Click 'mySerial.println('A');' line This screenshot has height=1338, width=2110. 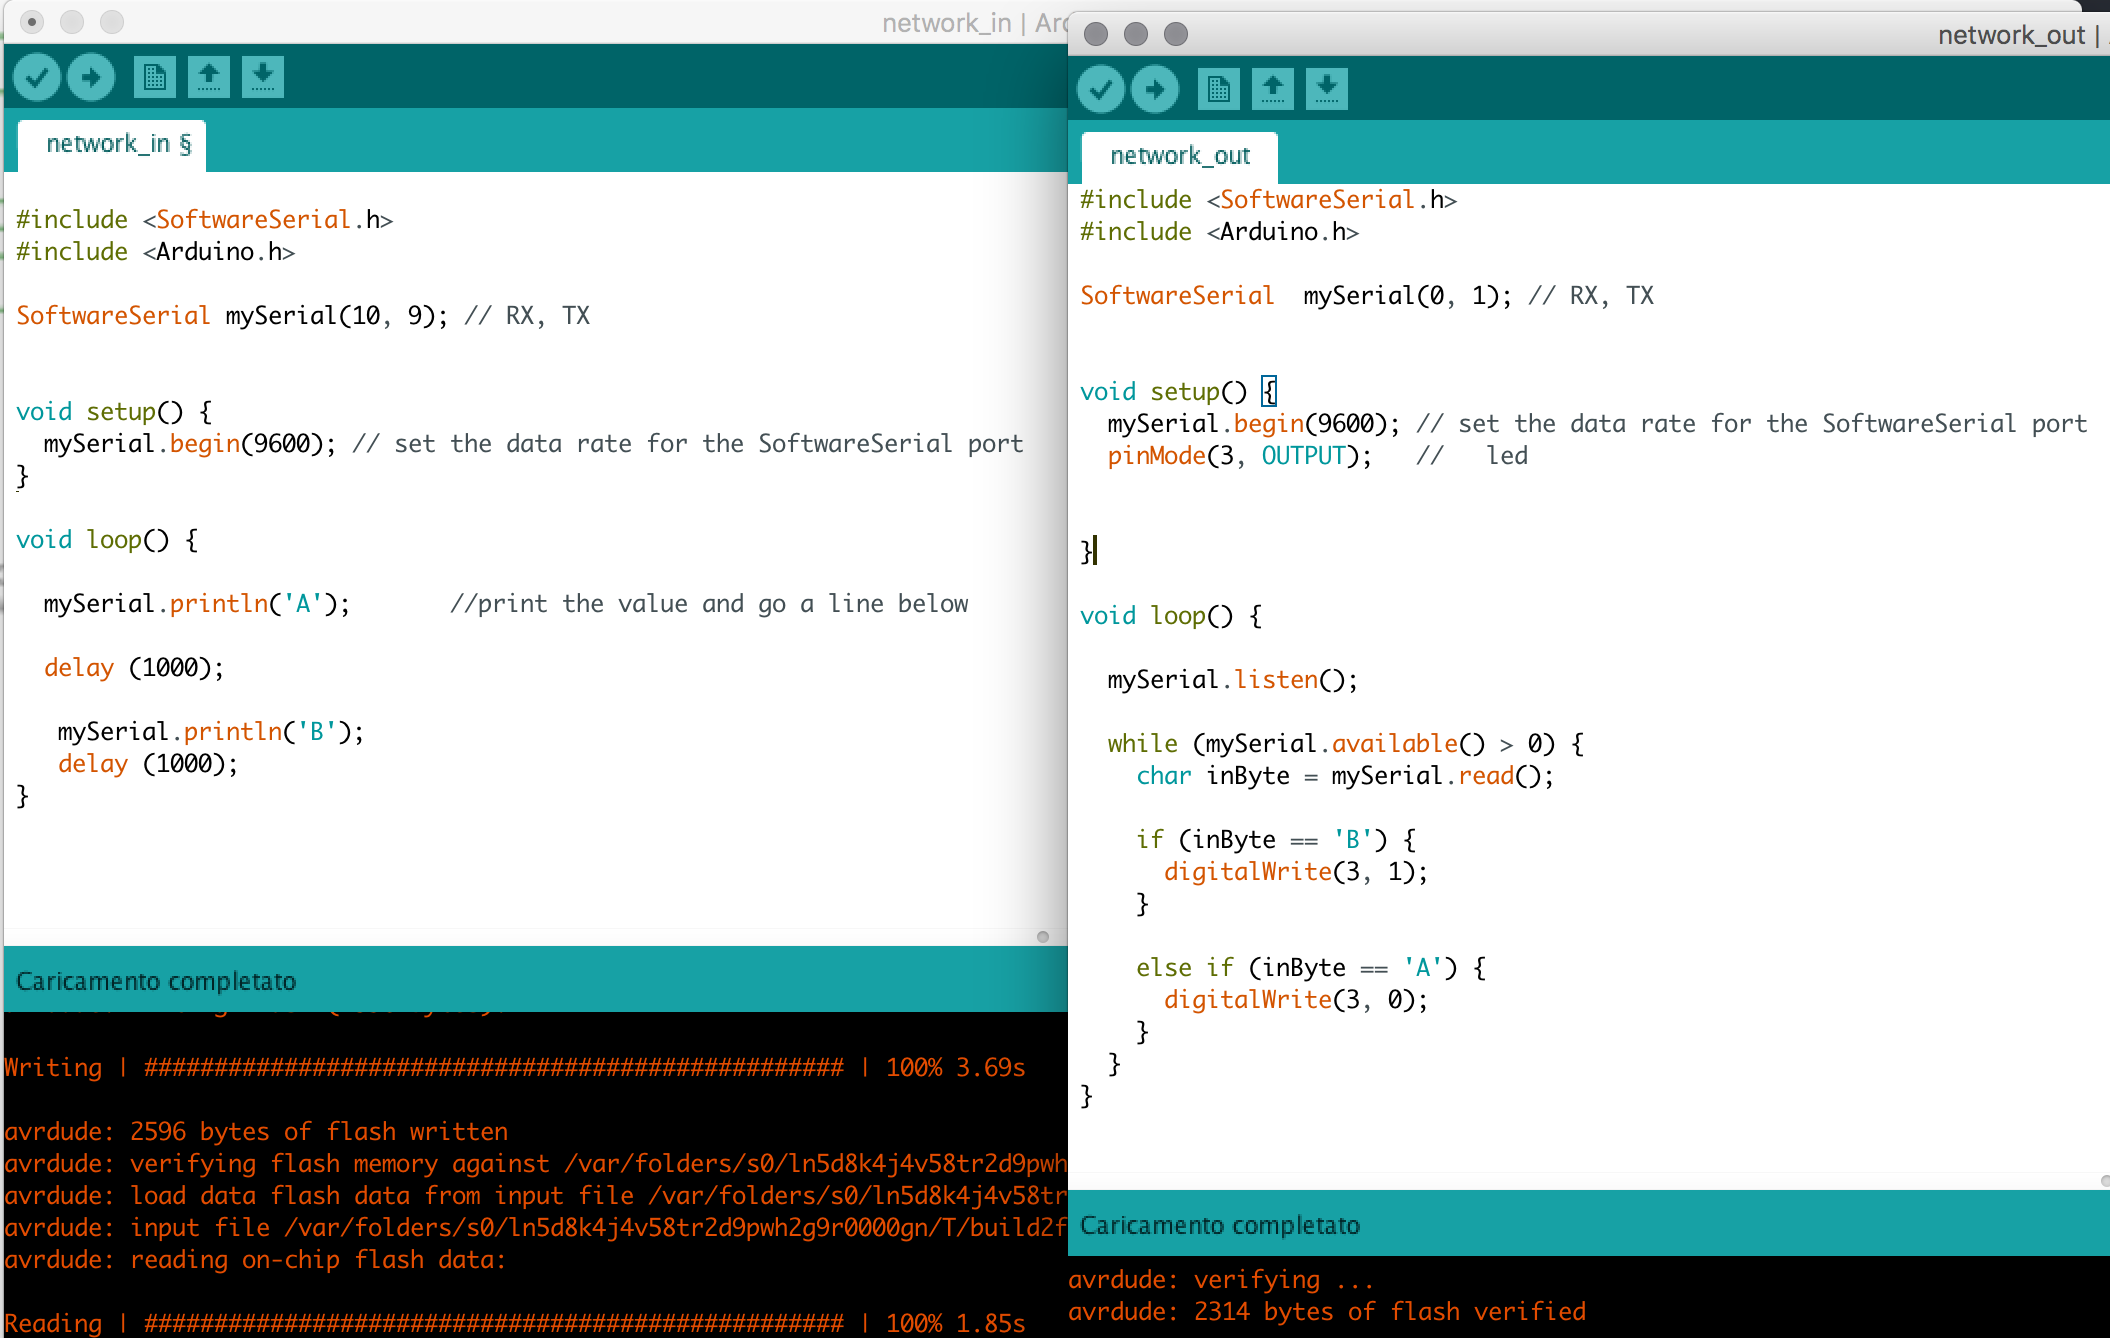pos(197,604)
